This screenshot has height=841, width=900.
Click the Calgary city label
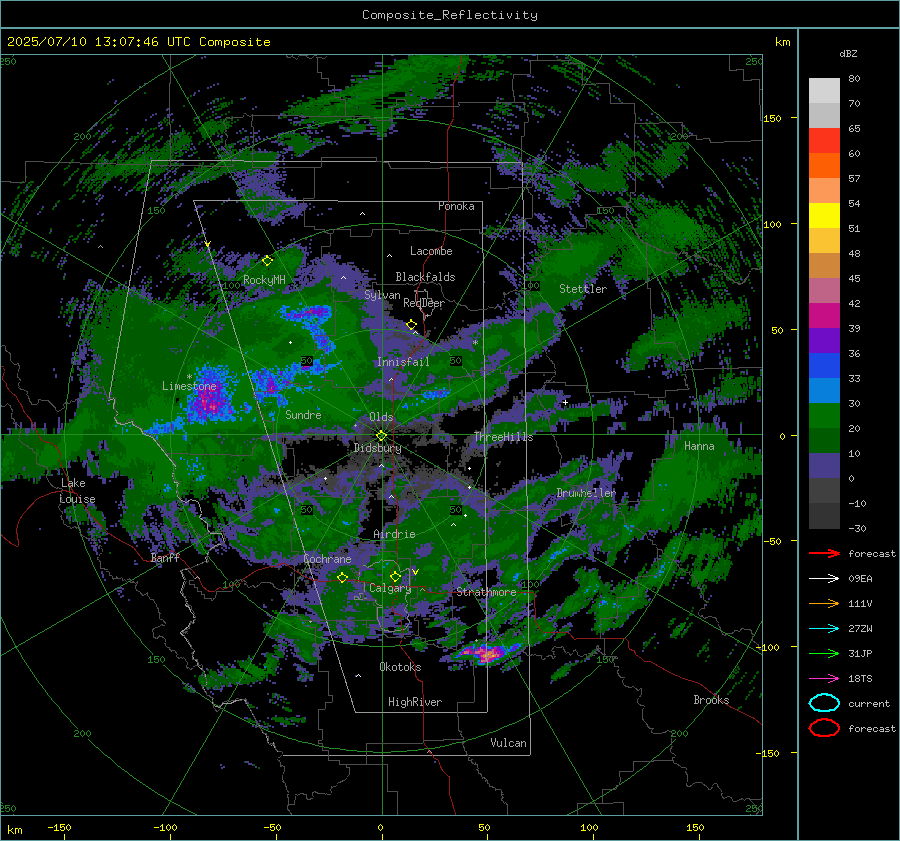[390, 588]
